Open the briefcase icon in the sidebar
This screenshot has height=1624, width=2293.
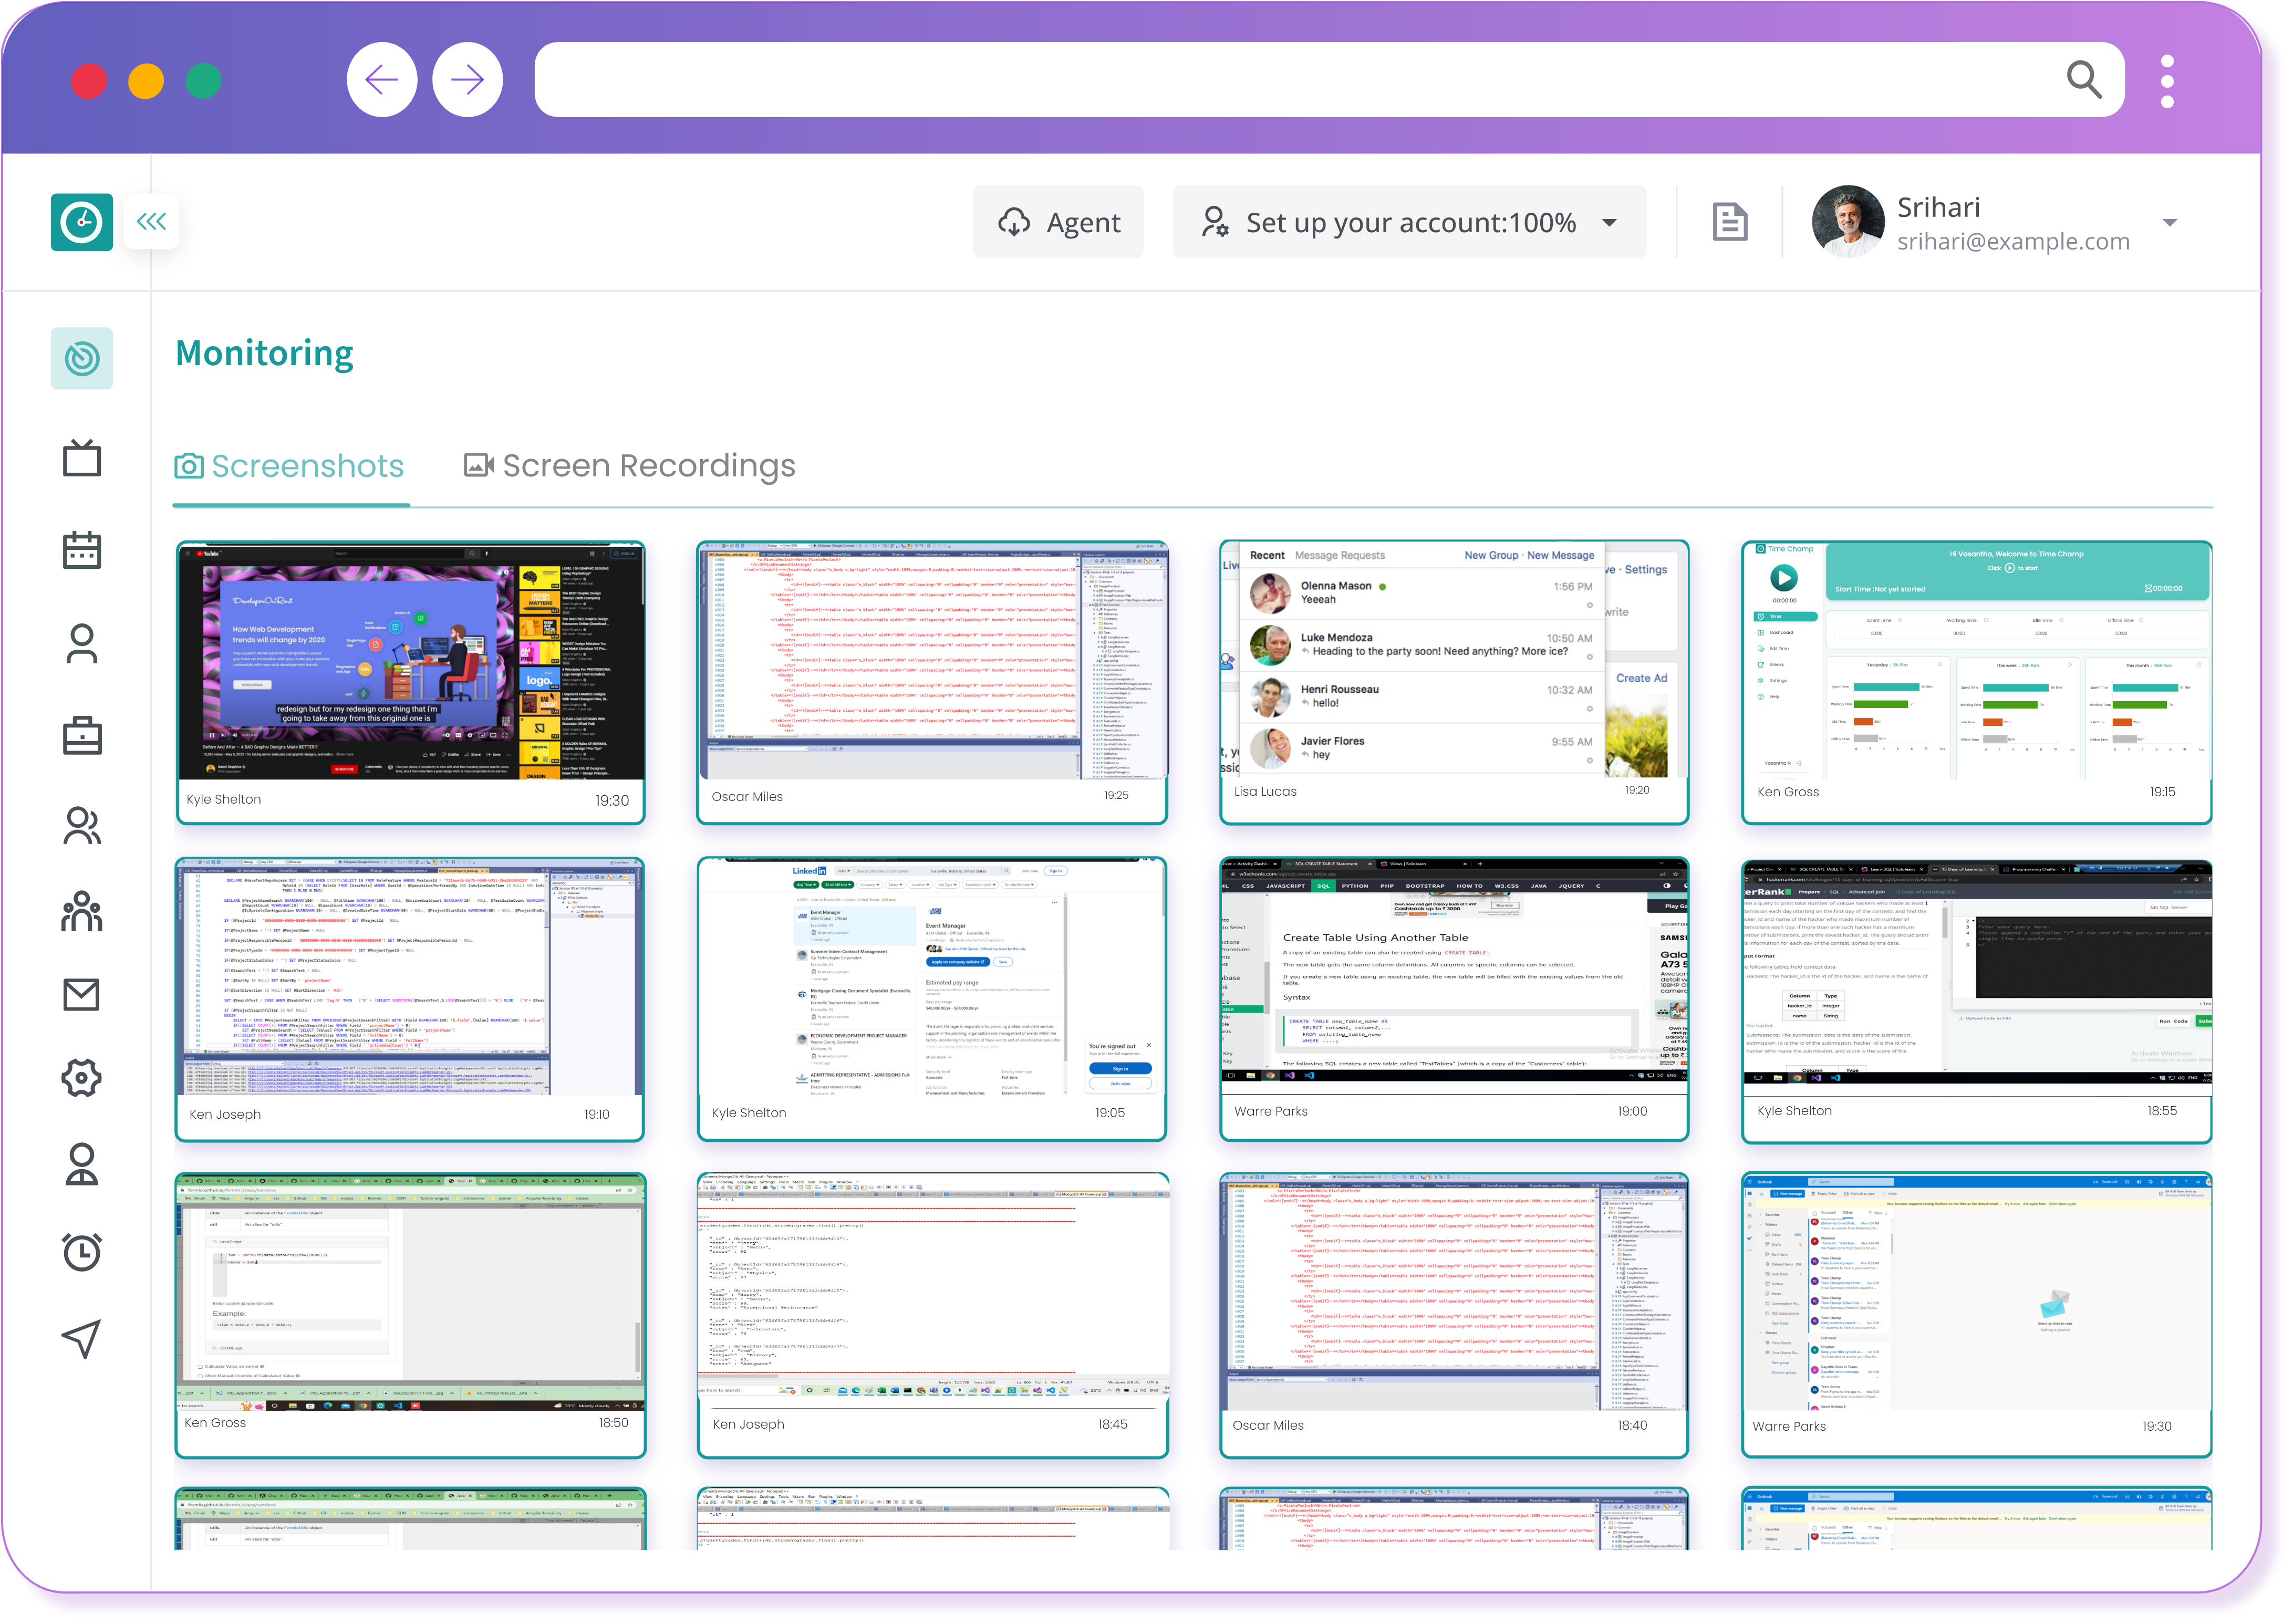pyautogui.click(x=82, y=735)
